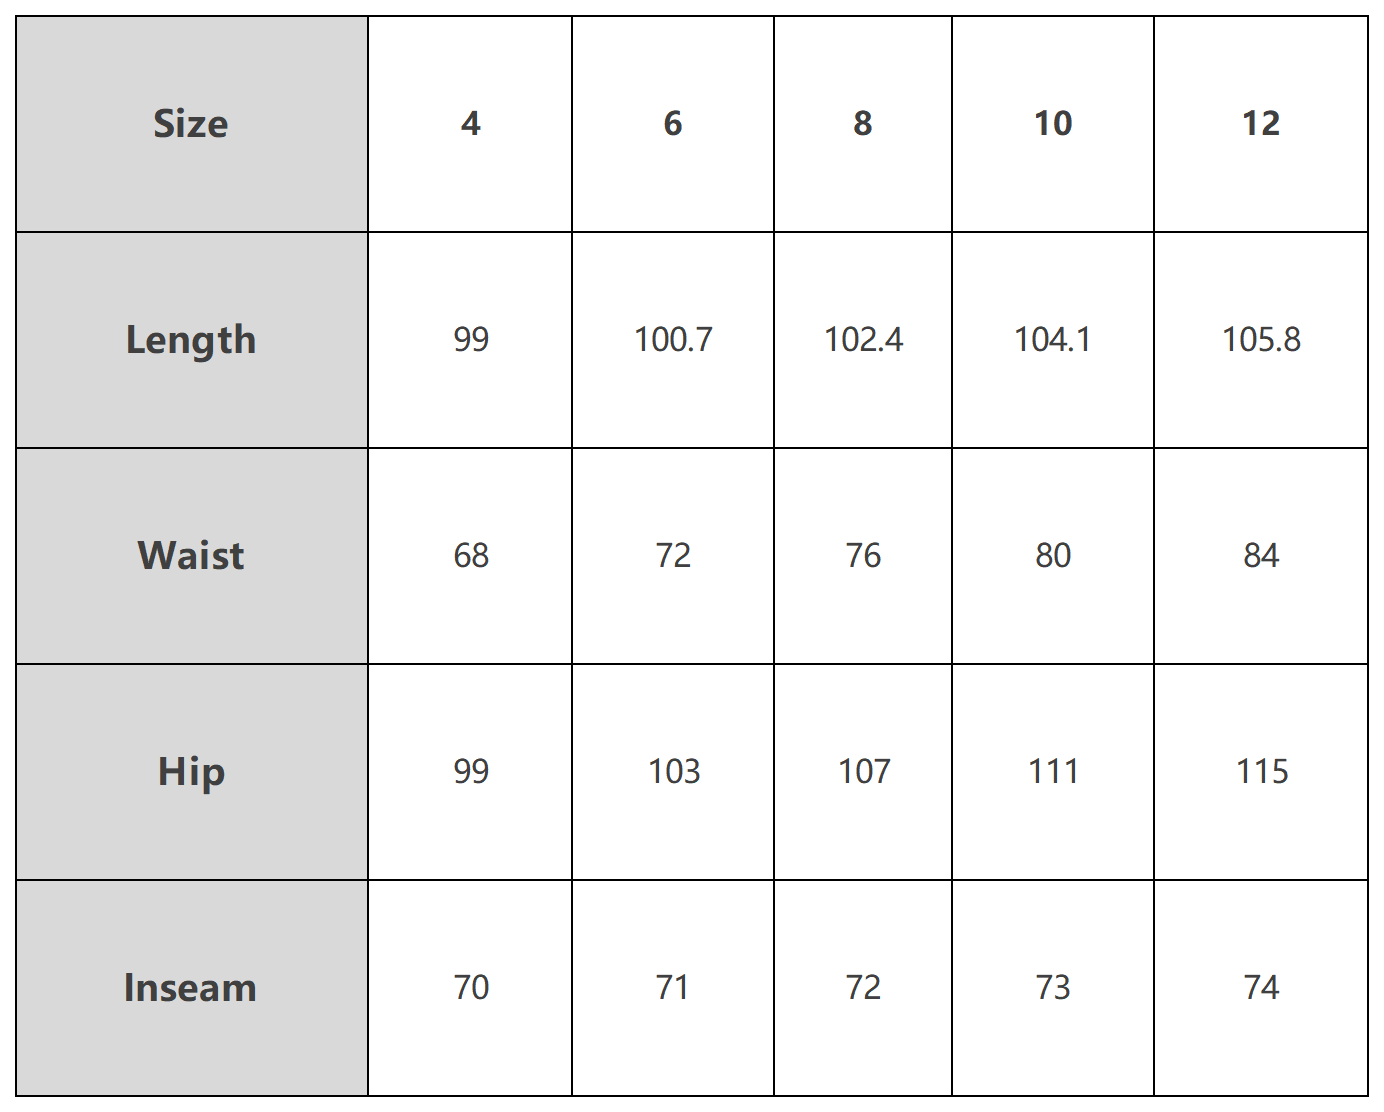Select size 12 column header

[1260, 124]
